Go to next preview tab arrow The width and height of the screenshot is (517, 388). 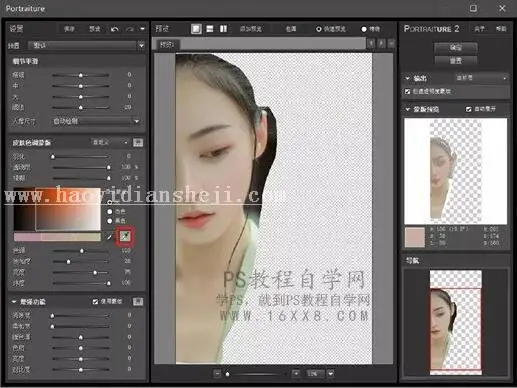coord(381,43)
